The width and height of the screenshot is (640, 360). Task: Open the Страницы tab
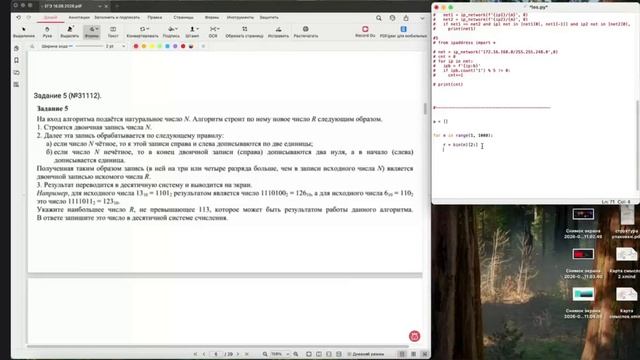tap(183, 18)
